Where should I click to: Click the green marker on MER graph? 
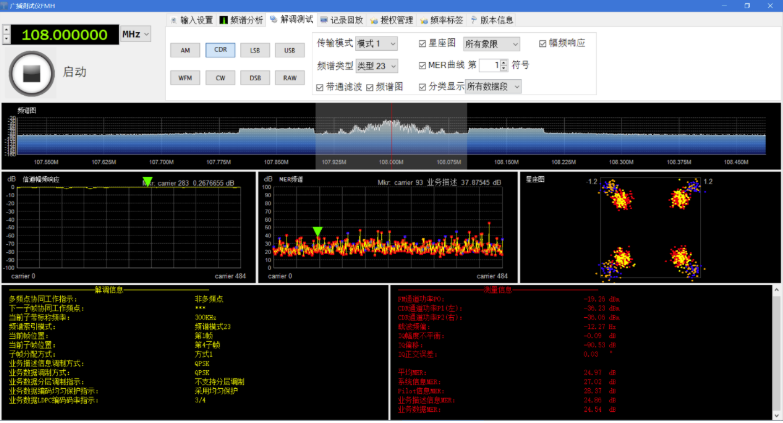317,232
